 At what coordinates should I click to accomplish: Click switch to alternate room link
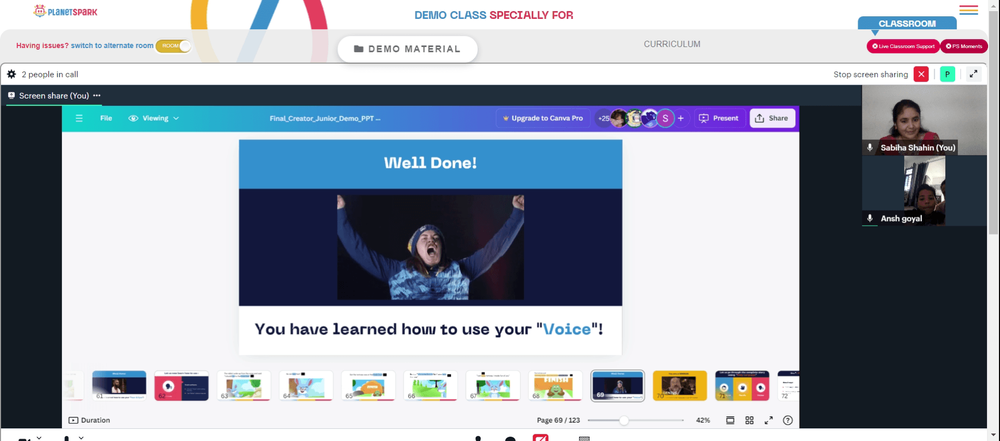click(112, 45)
